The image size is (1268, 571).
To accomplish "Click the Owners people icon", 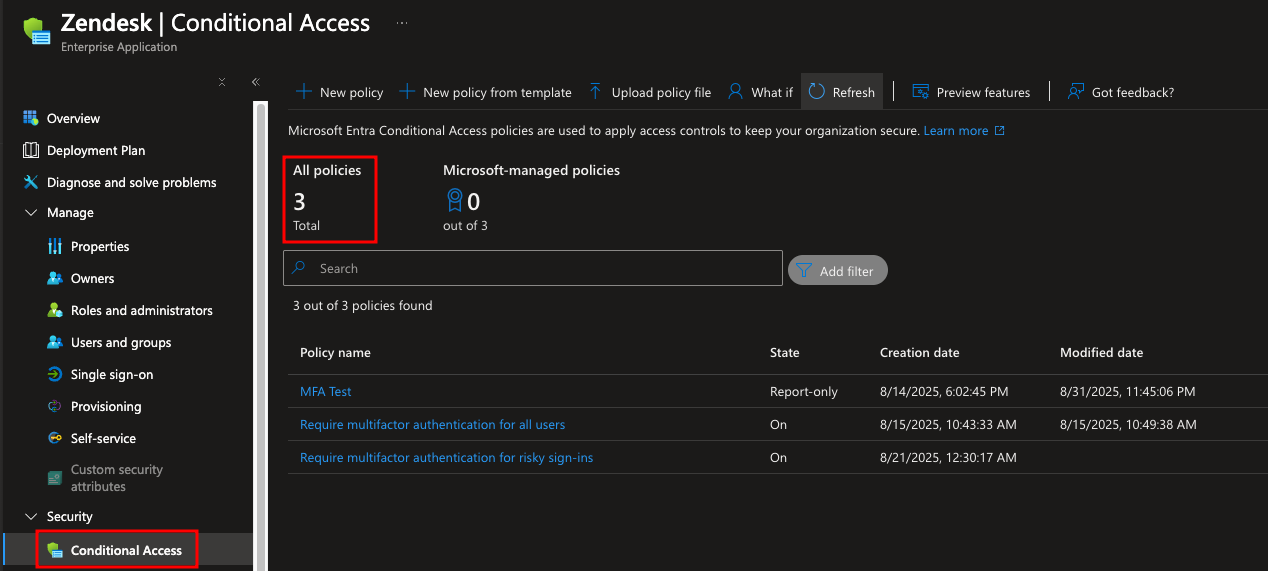I will (x=55, y=278).
